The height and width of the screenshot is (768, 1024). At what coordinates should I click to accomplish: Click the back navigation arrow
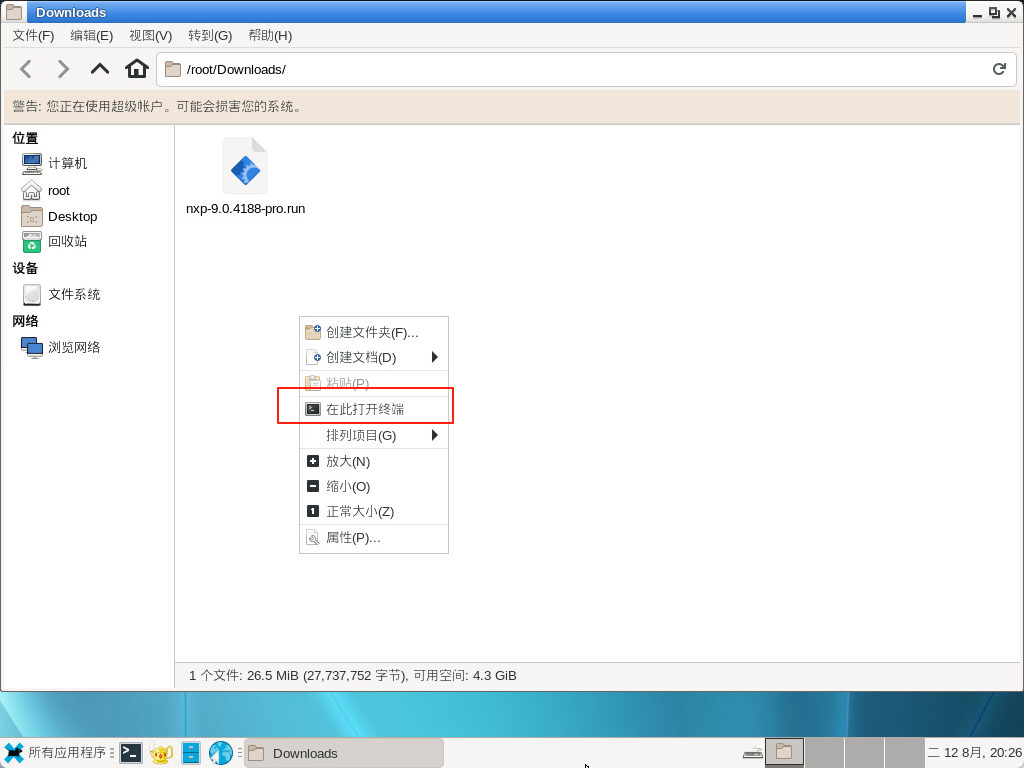(26, 69)
